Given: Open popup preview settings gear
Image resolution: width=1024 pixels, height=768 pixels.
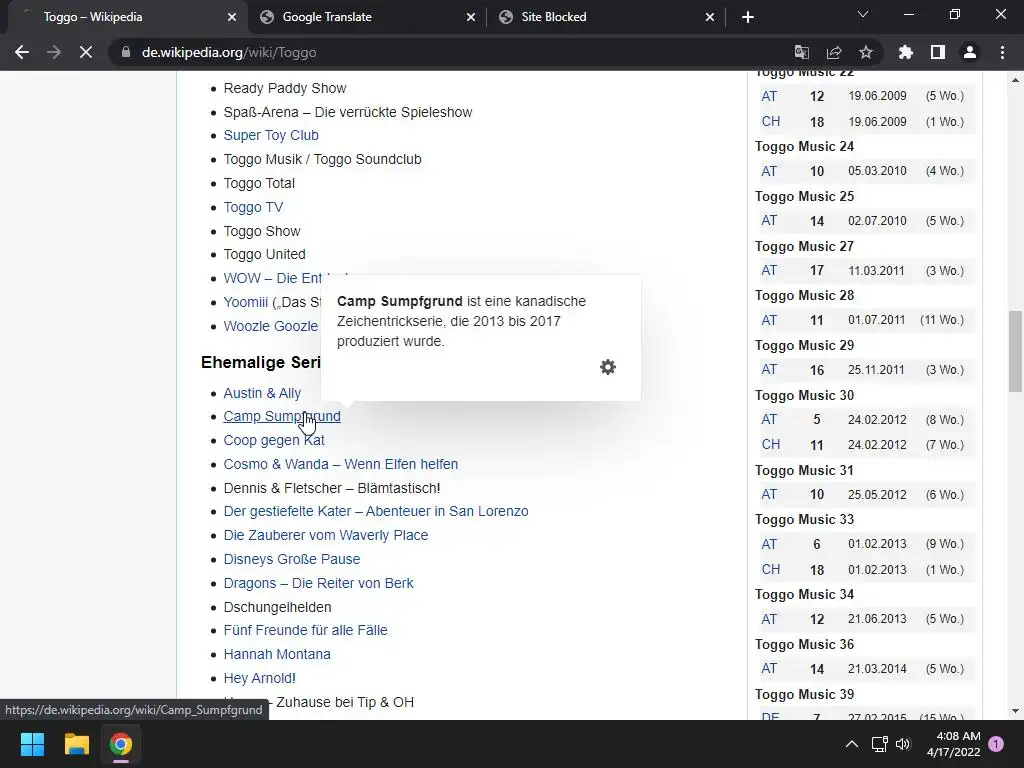Looking at the screenshot, I should pos(608,367).
